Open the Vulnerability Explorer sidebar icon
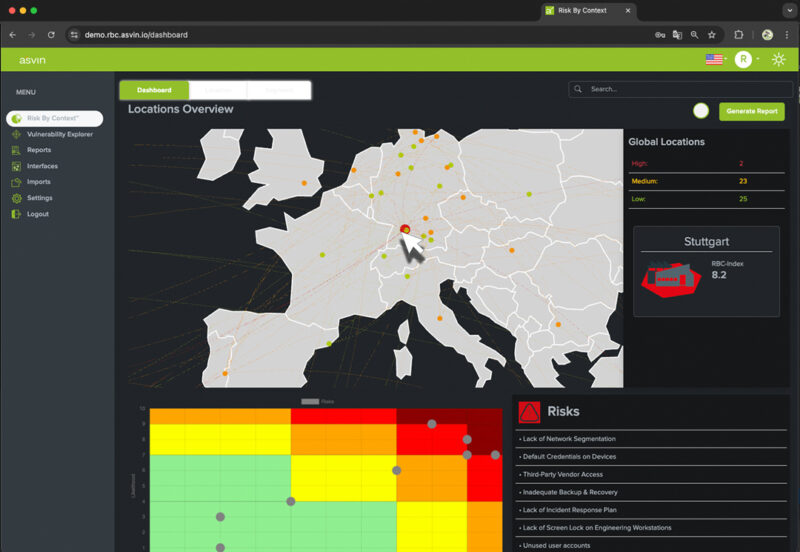This screenshot has height=552, width=800. coord(17,134)
